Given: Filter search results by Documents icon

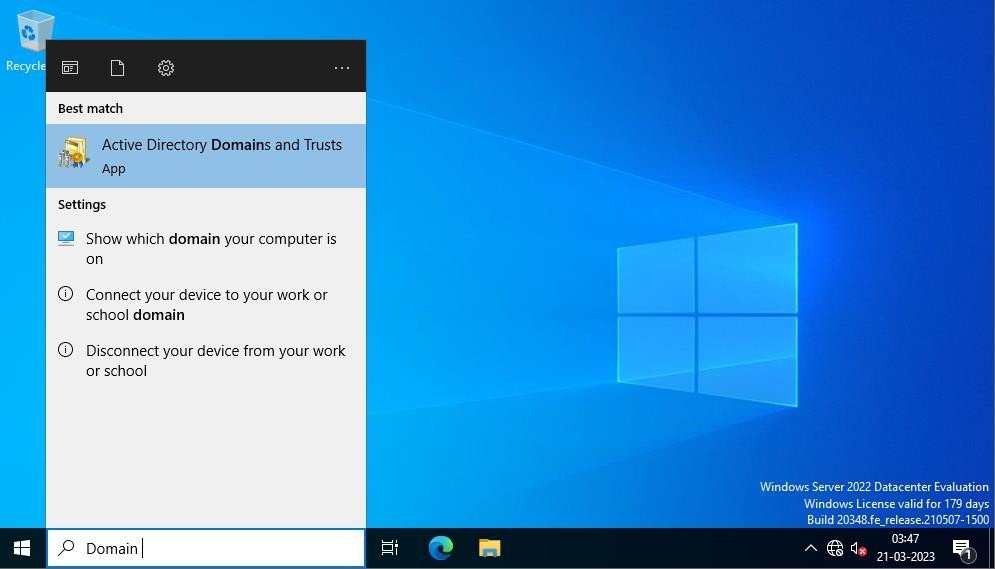Looking at the screenshot, I should point(117,67).
